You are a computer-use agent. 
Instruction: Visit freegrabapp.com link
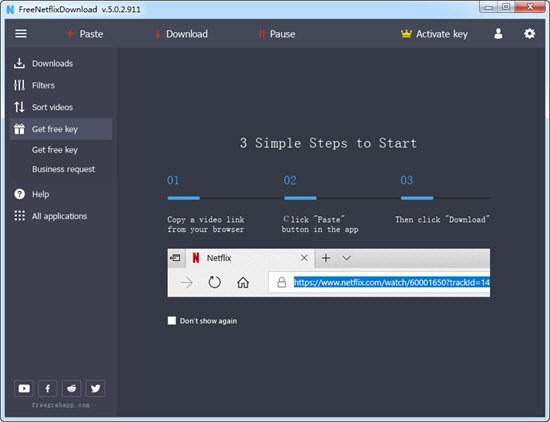click(x=60, y=405)
